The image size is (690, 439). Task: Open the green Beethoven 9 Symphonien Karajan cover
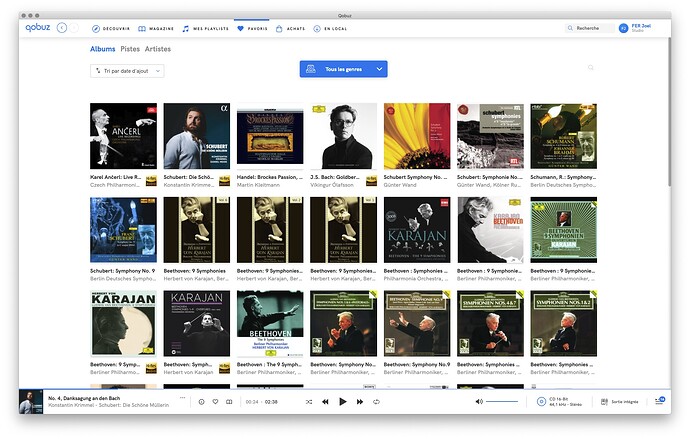[x=563, y=230]
